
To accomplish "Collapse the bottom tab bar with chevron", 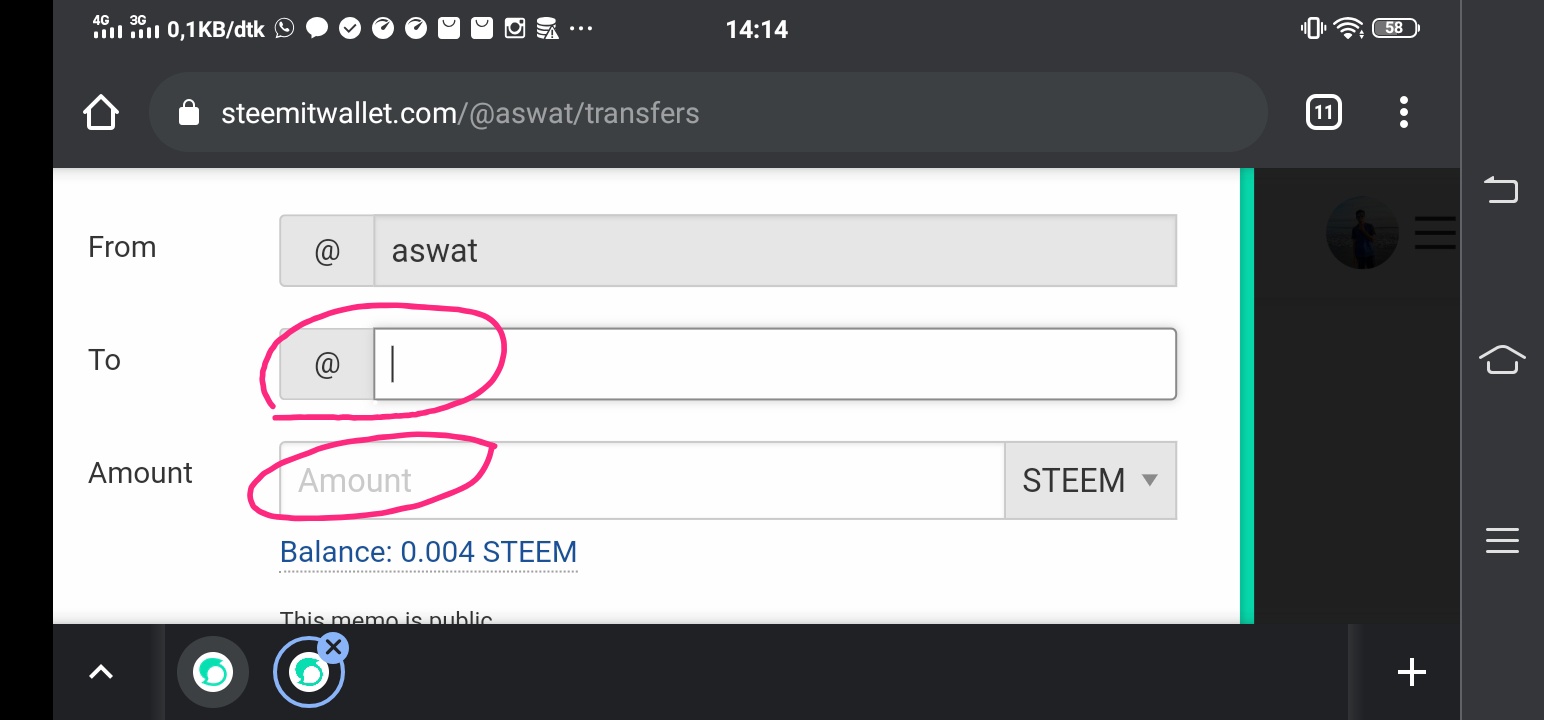I will point(101,673).
